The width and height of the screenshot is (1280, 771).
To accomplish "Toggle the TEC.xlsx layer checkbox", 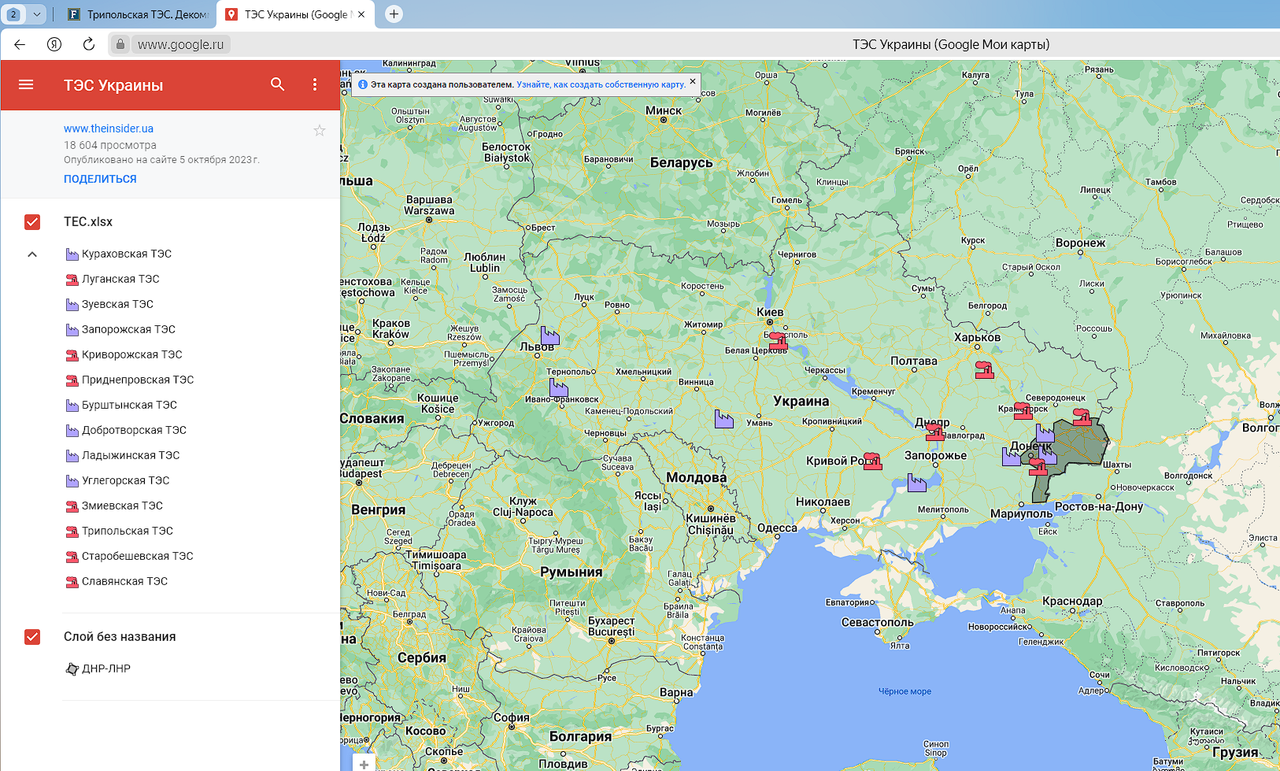I will [x=32, y=222].
